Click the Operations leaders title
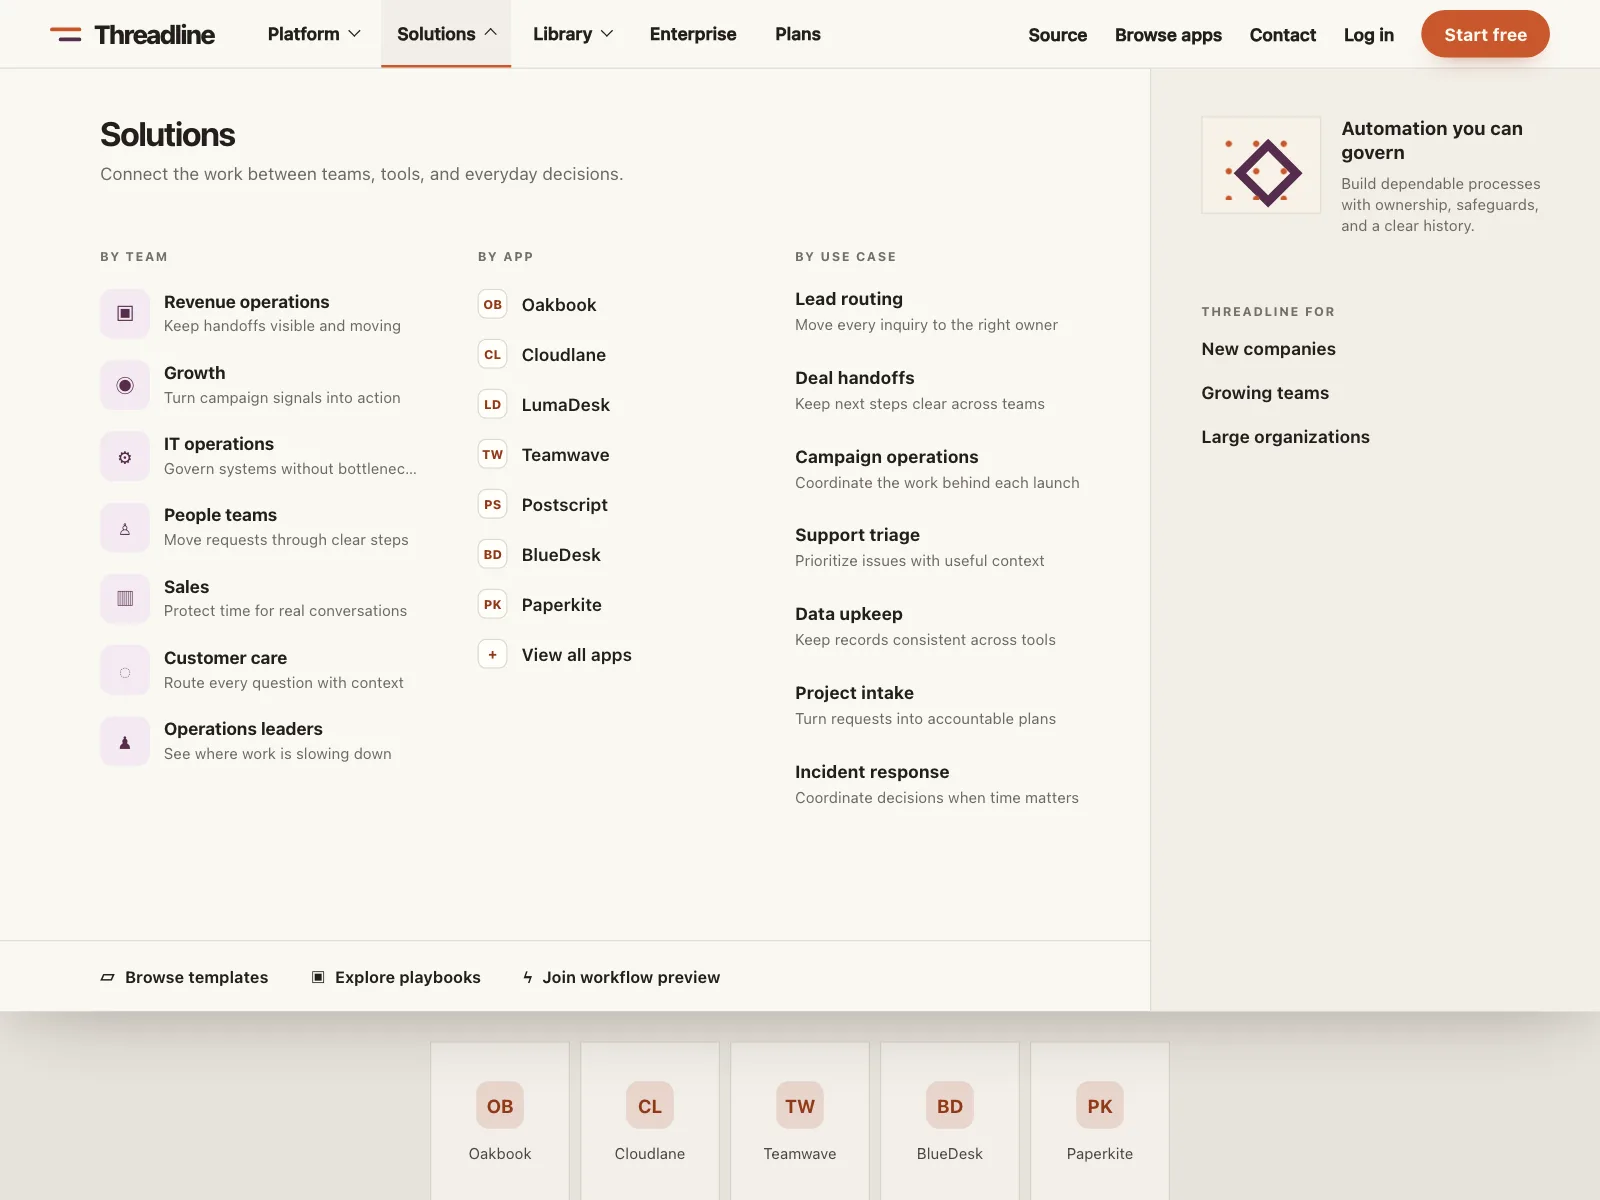 click(243, 729)
